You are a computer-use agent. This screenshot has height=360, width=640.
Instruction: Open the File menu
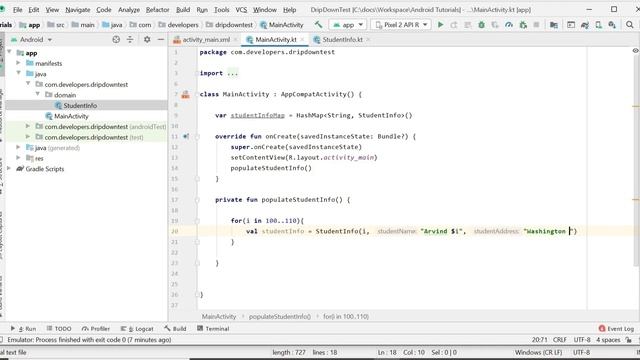[x=17, y=9]
